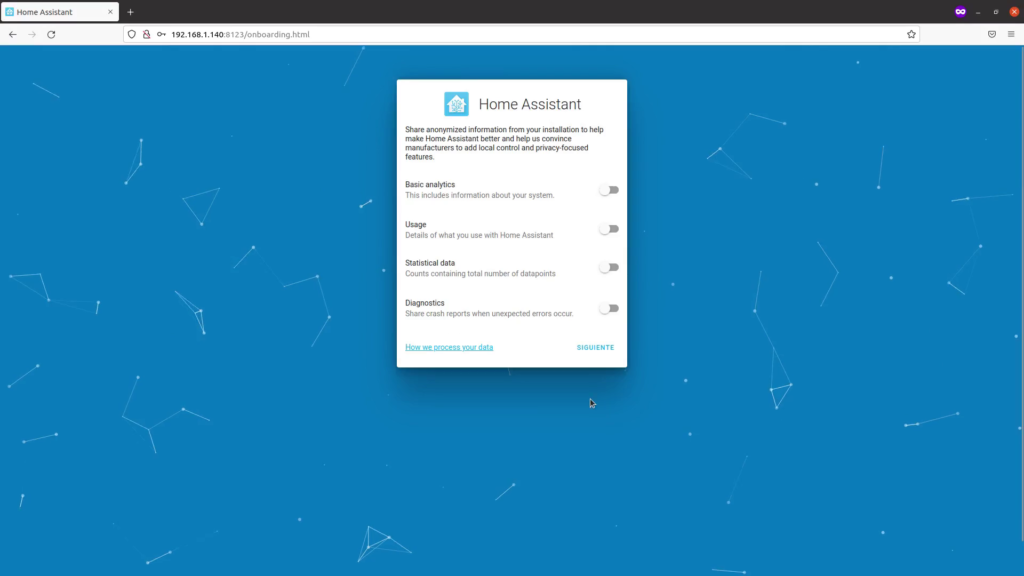The height and width of the screenshot is (576, 1024).
Task: Go back using the browser back arrow
Action: (11, 33)
